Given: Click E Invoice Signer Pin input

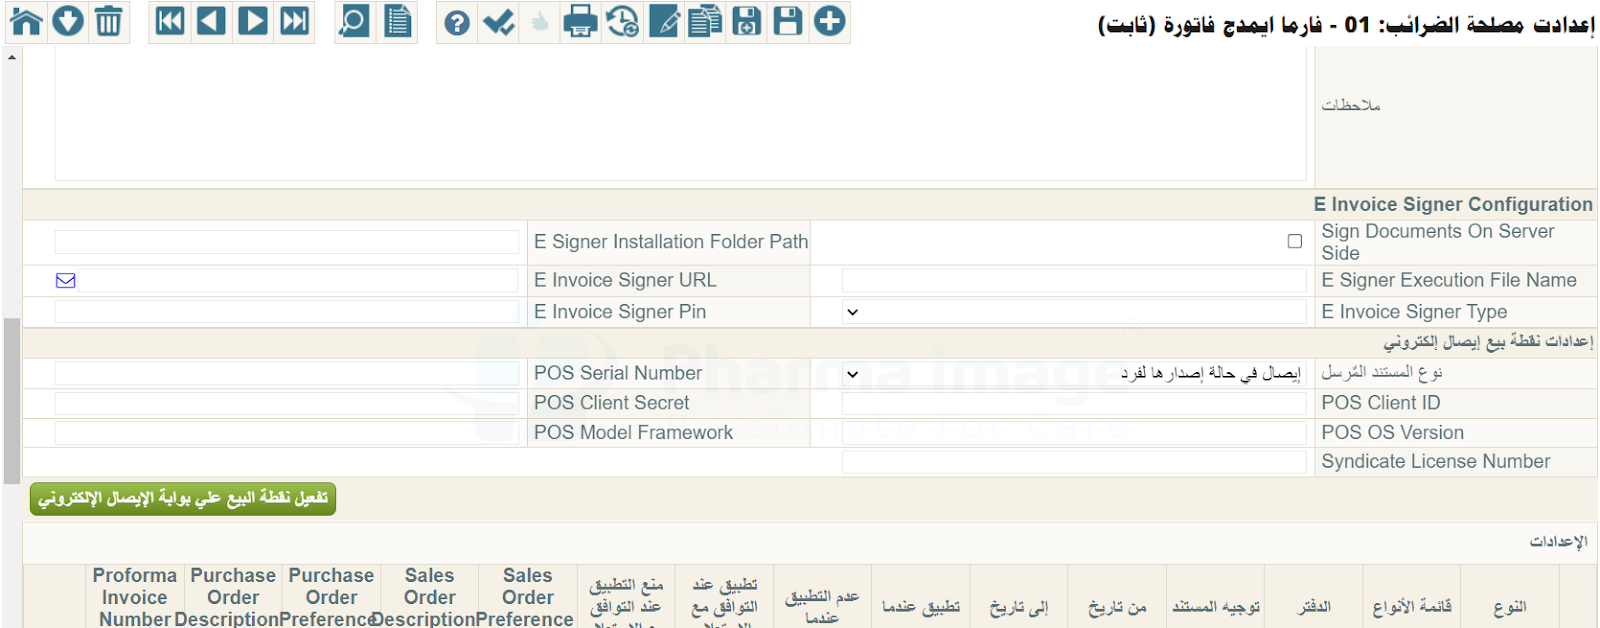Looking at the screenshot, I should click(x=286, y=312).
